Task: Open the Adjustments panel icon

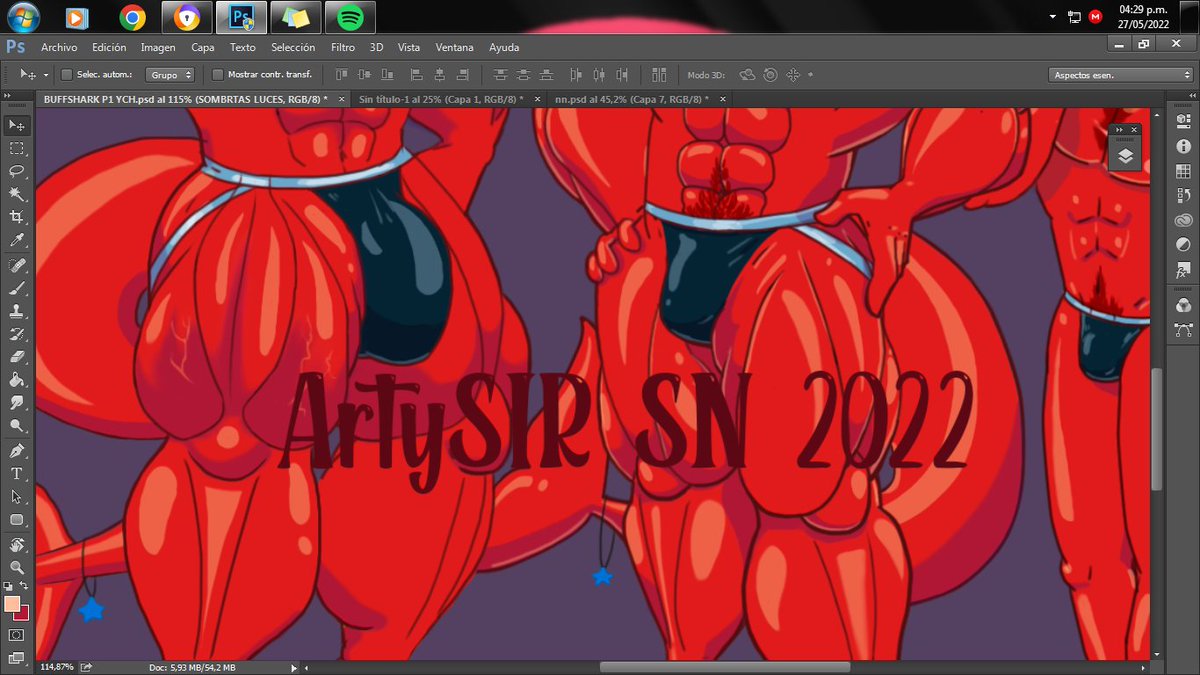Action: coord(1184,246)
